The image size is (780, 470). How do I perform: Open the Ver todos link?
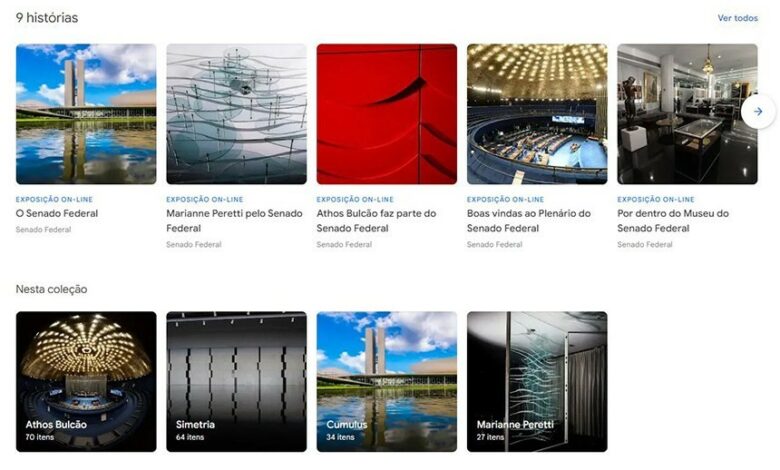coord(737,18)
